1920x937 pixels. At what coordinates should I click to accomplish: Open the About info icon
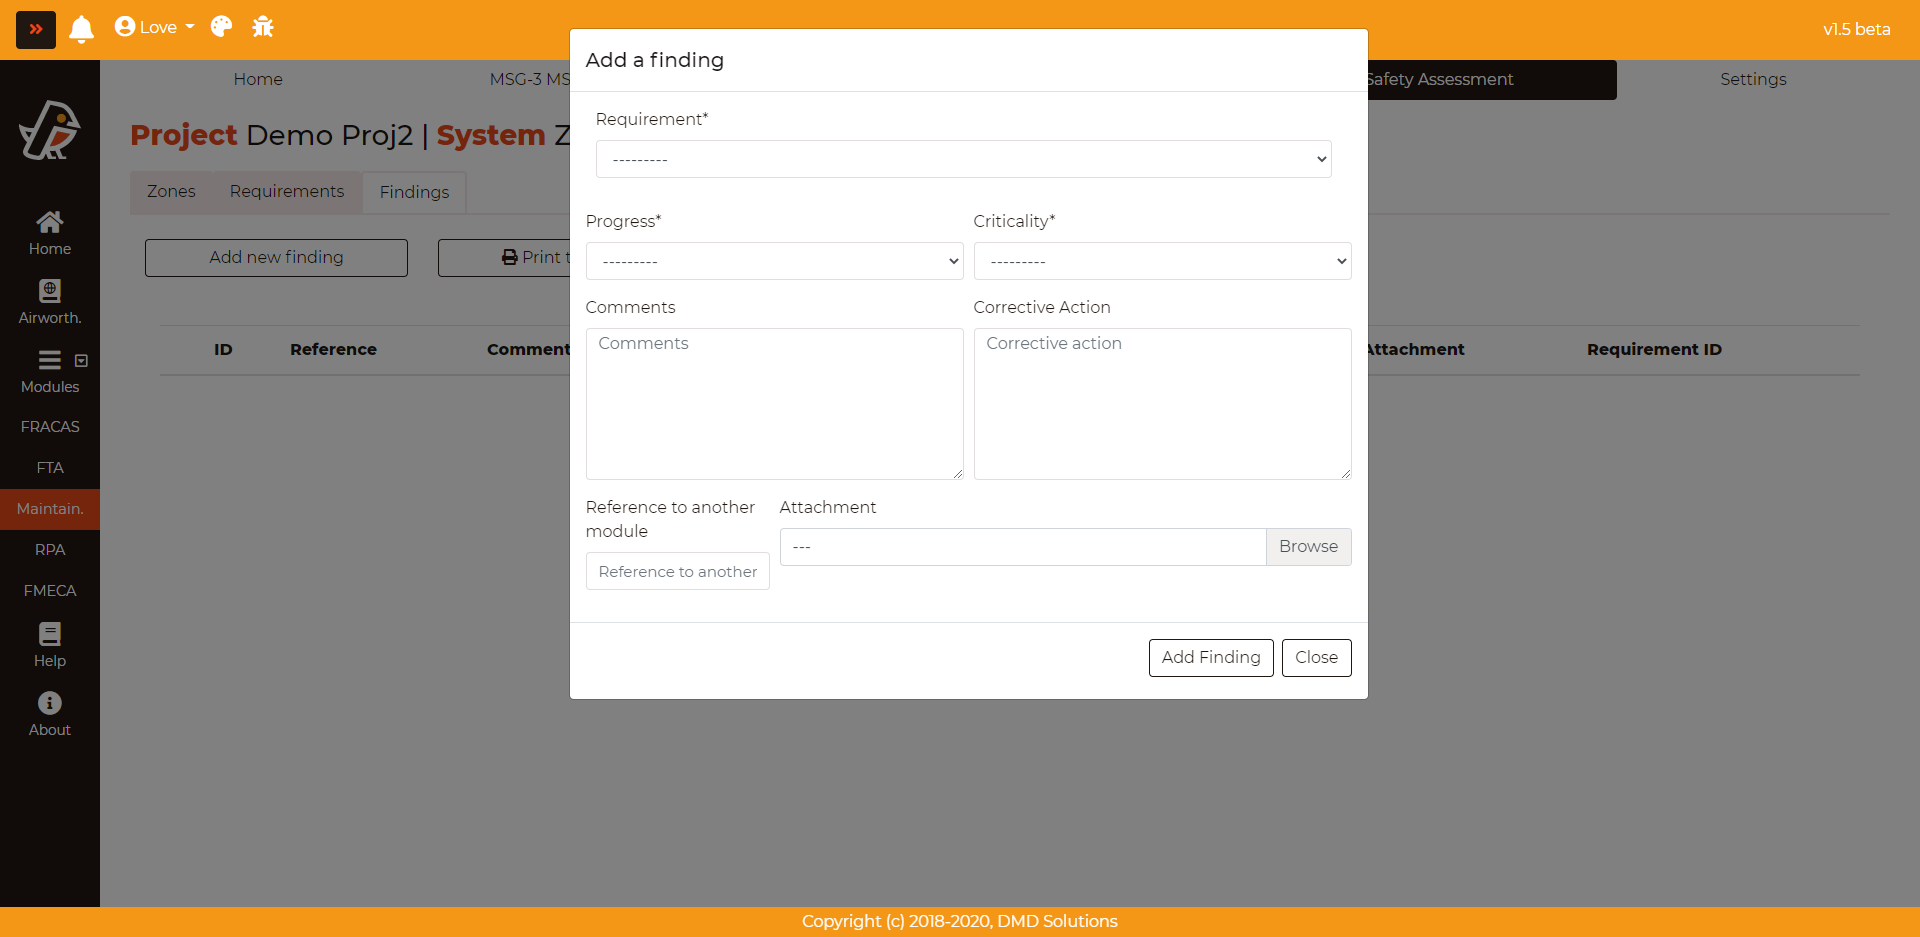(x=50, y=714)
